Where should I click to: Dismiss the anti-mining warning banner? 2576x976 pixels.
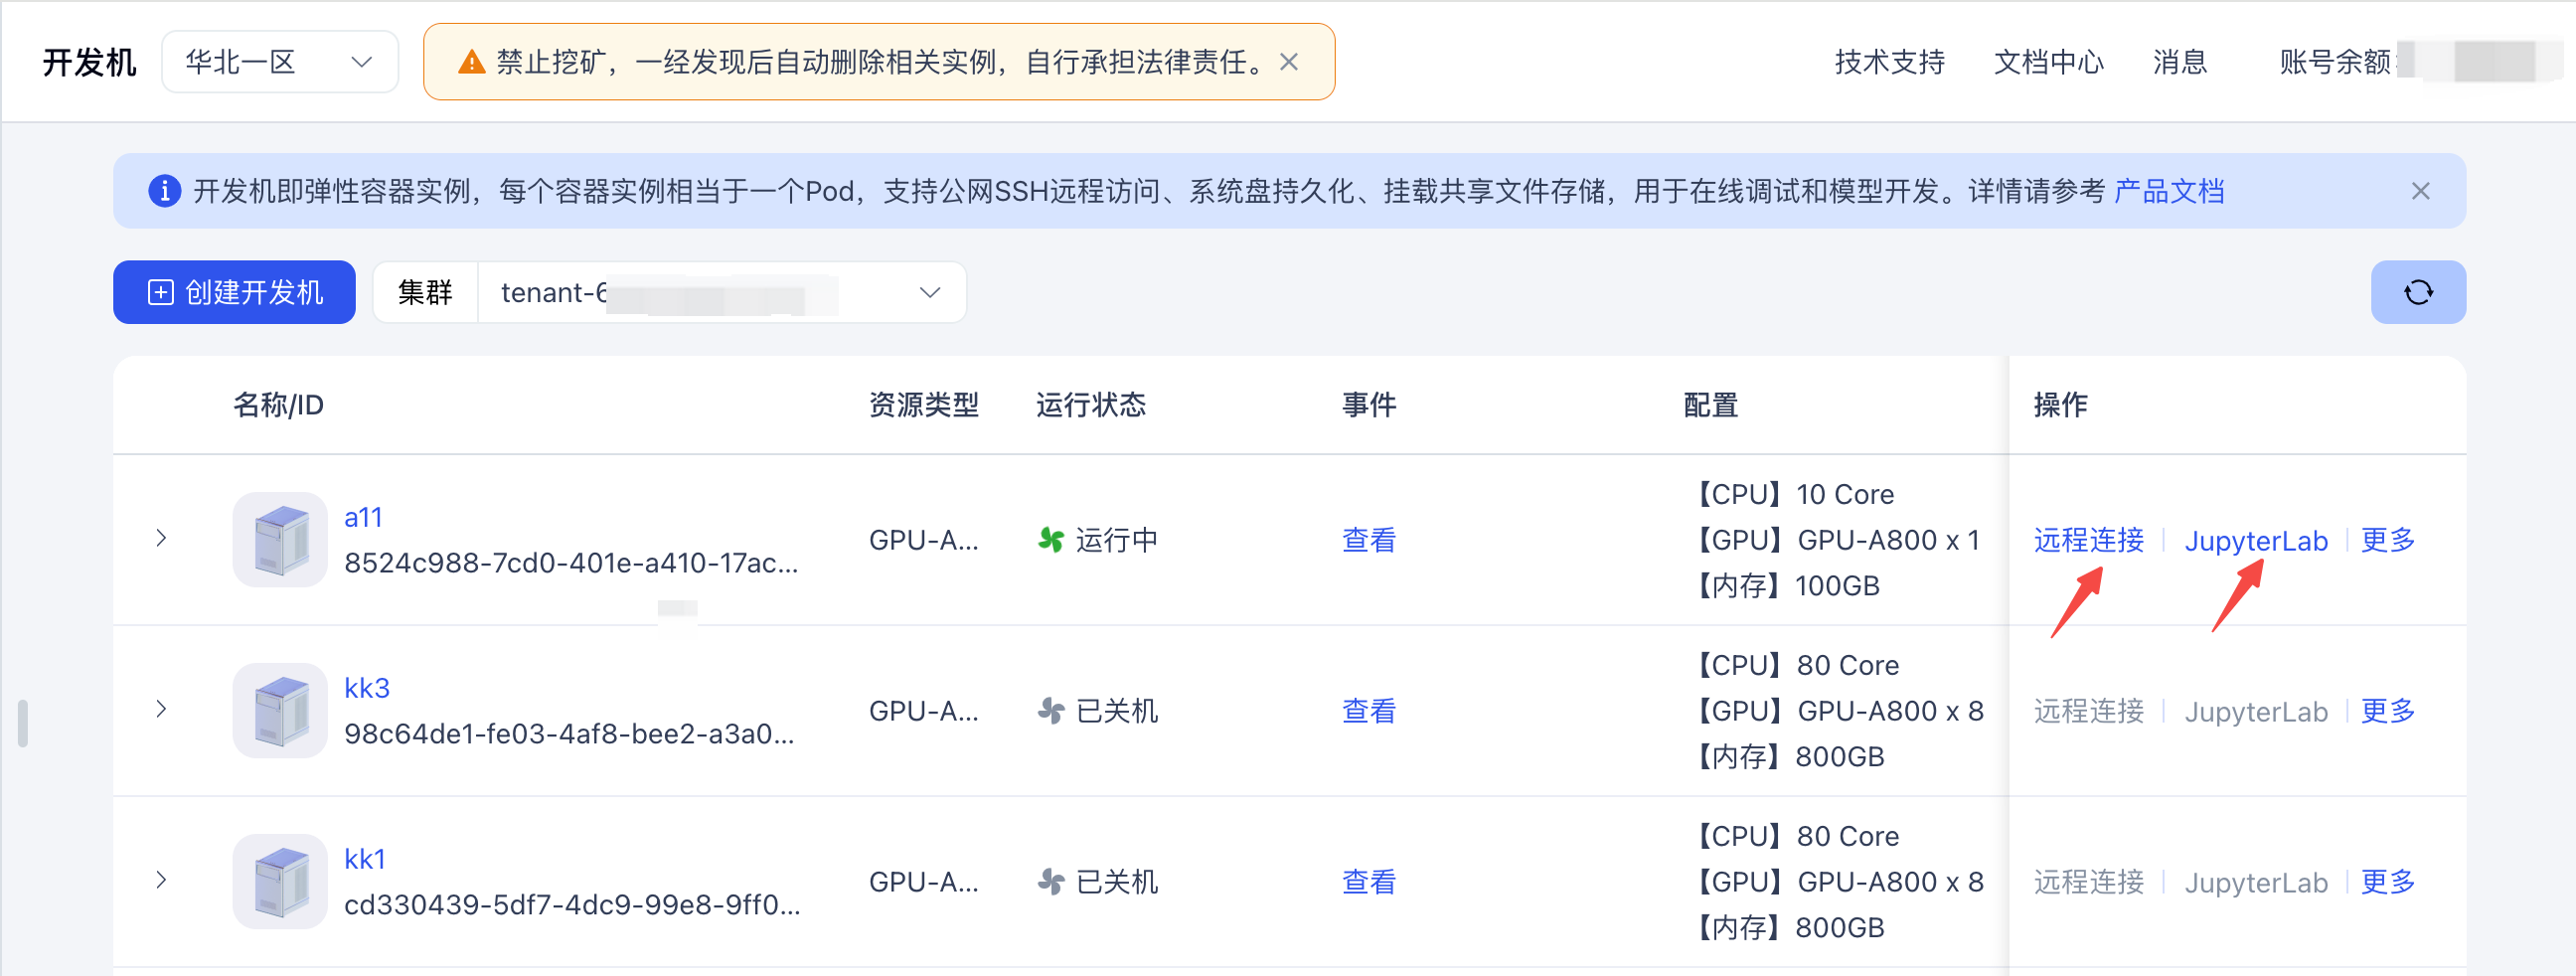point(1290,61)
